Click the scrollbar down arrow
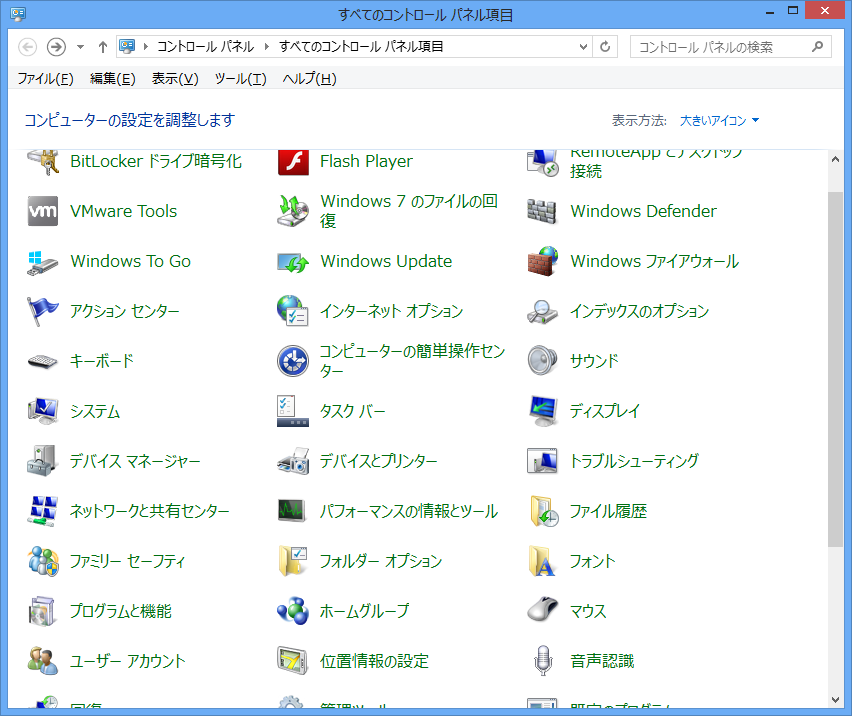This screenshot has width=852, height=716. [836, 700]
